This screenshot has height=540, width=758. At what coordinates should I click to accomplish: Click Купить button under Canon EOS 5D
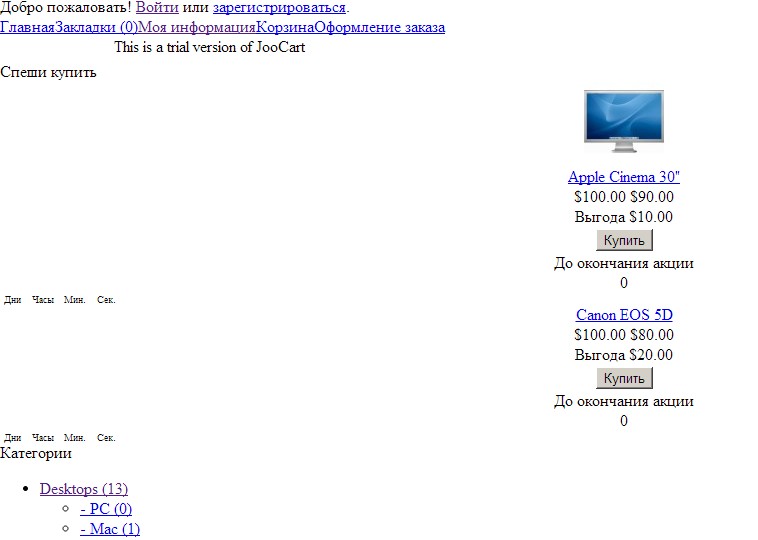click(624, 378)
